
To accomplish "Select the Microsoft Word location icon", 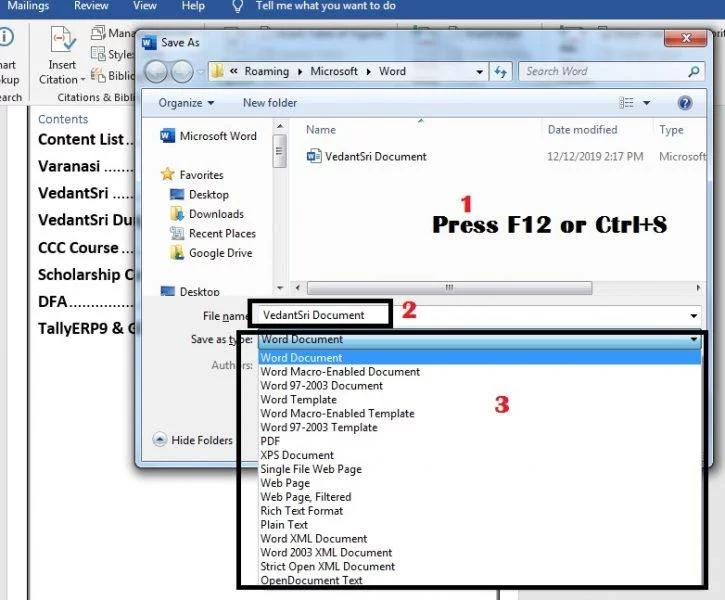I will click(x=167, y=136).
